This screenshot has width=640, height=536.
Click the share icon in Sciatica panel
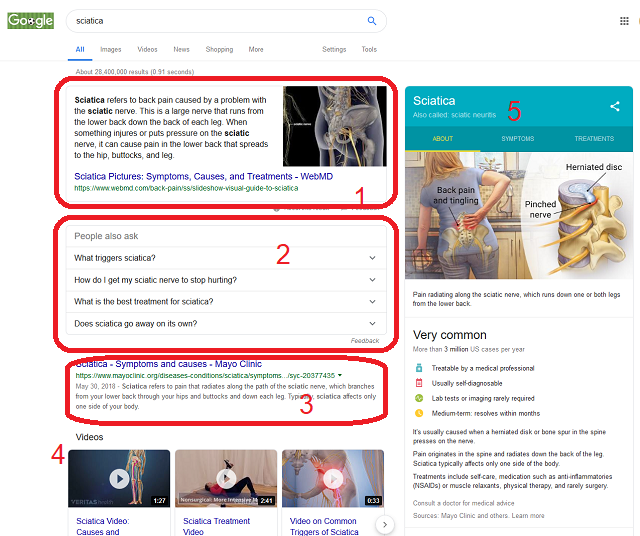(615, 107)
